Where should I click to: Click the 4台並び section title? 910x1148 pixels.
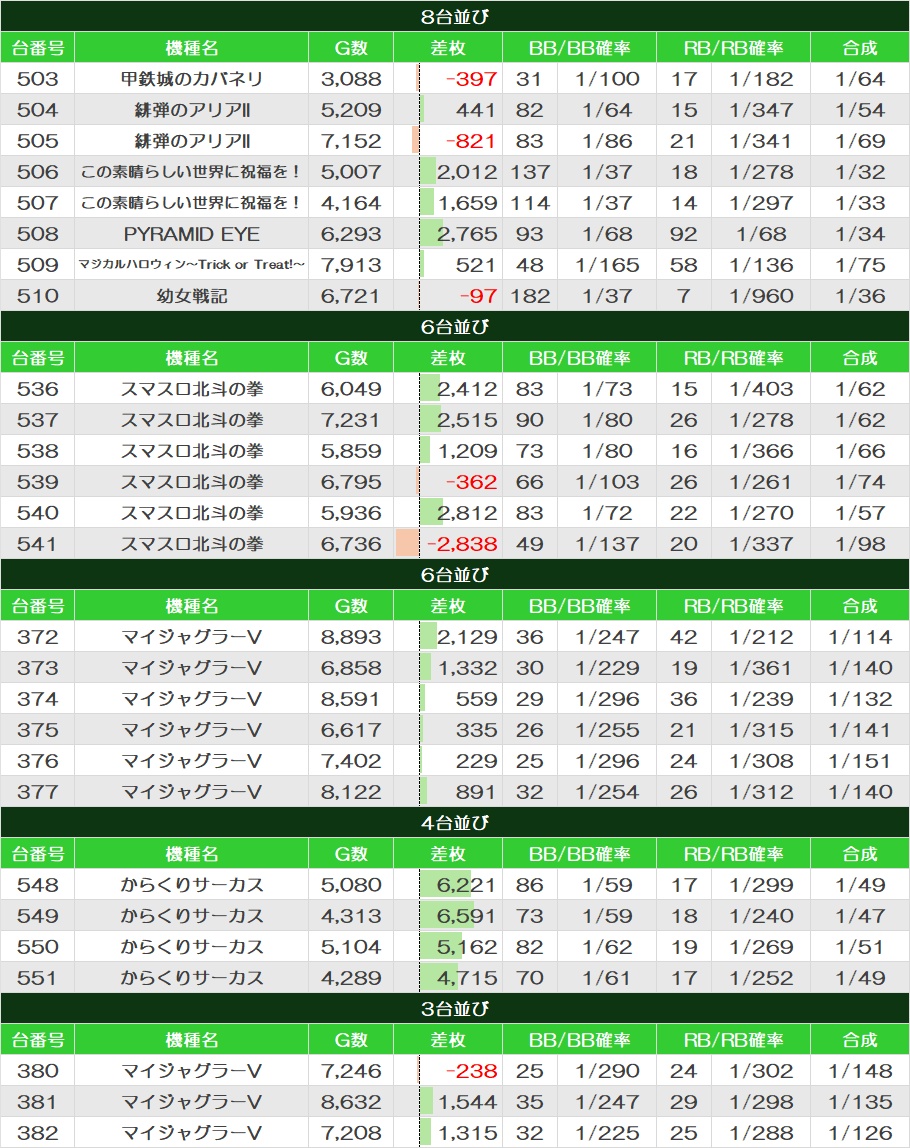coord(455,823)
